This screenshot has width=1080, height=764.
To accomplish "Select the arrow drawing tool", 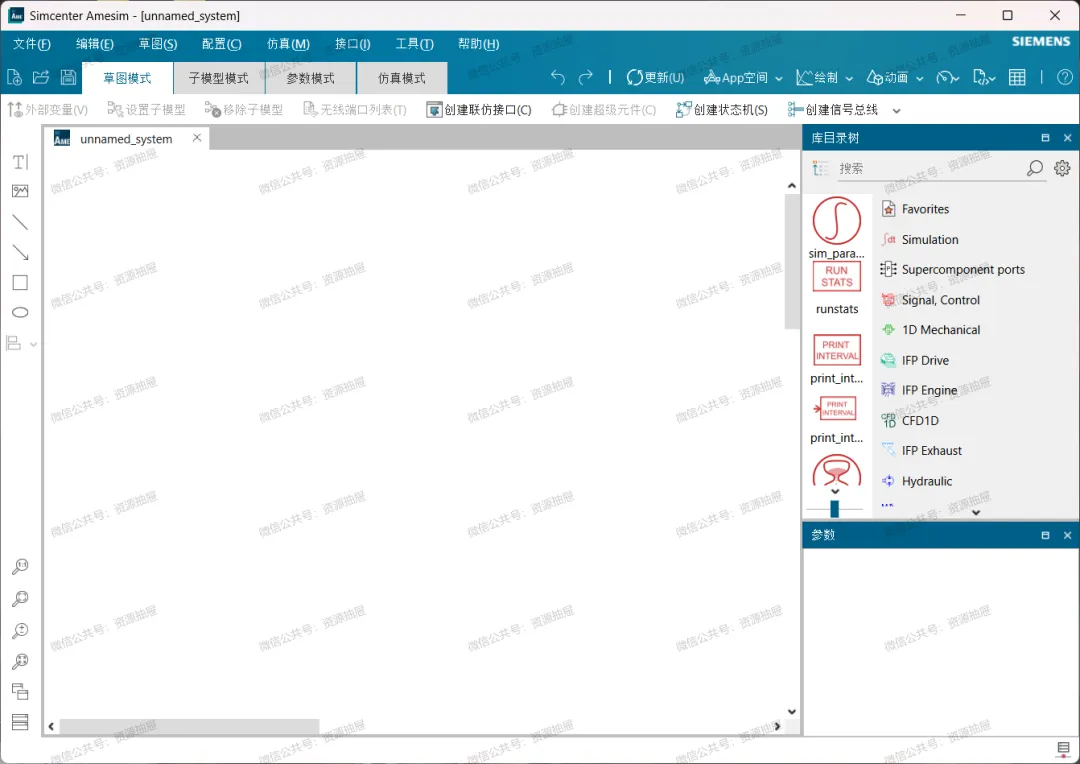I will (x=21, y=252).
